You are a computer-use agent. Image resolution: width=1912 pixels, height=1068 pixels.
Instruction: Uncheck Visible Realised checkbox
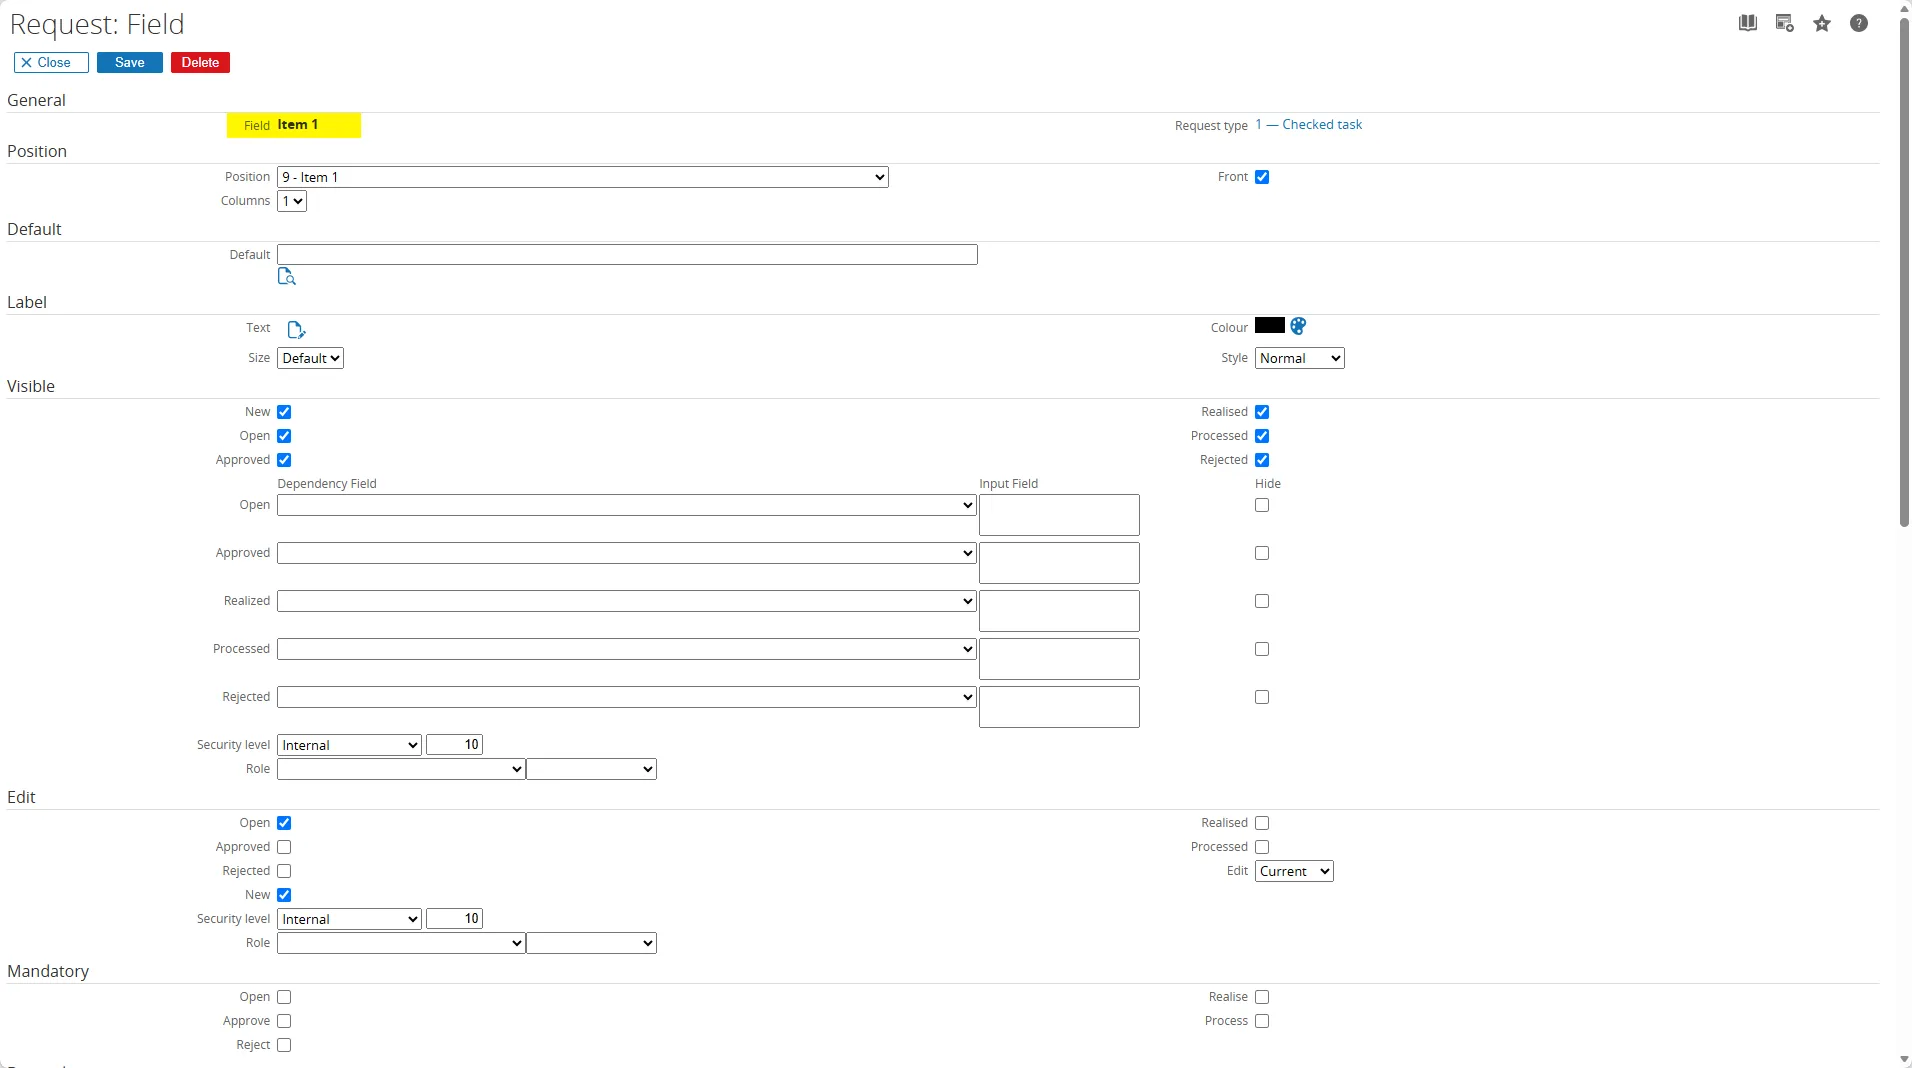1262,412
